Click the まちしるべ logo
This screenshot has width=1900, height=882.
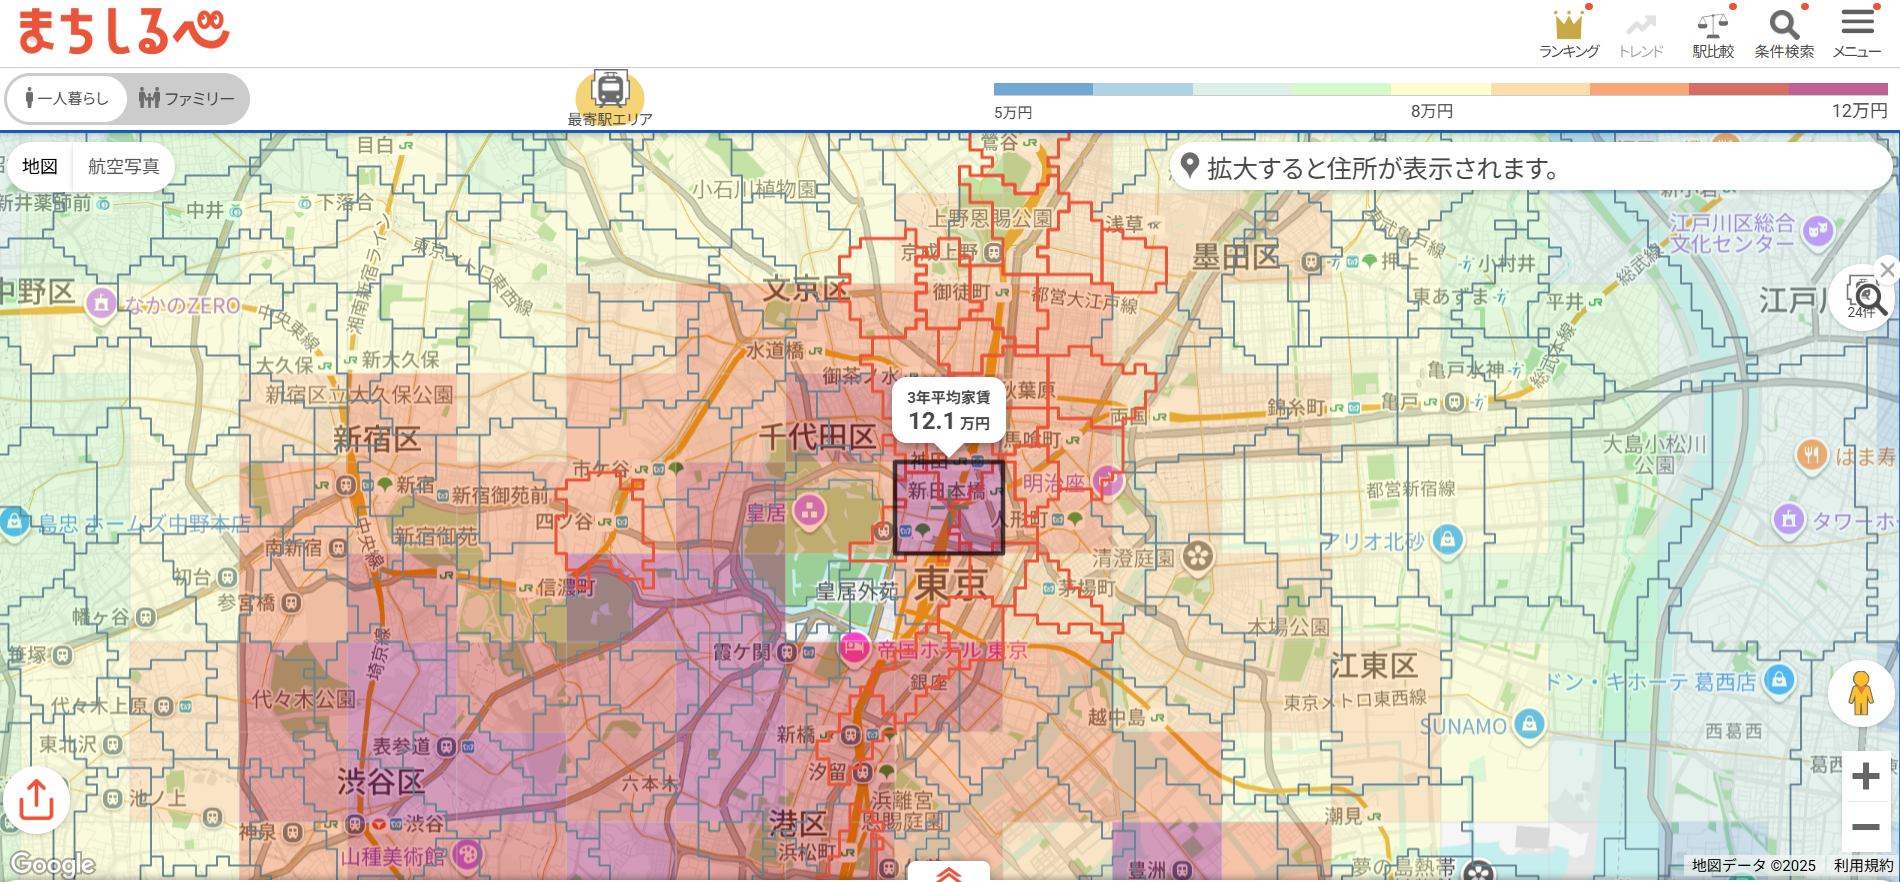[x=124, y=31]
